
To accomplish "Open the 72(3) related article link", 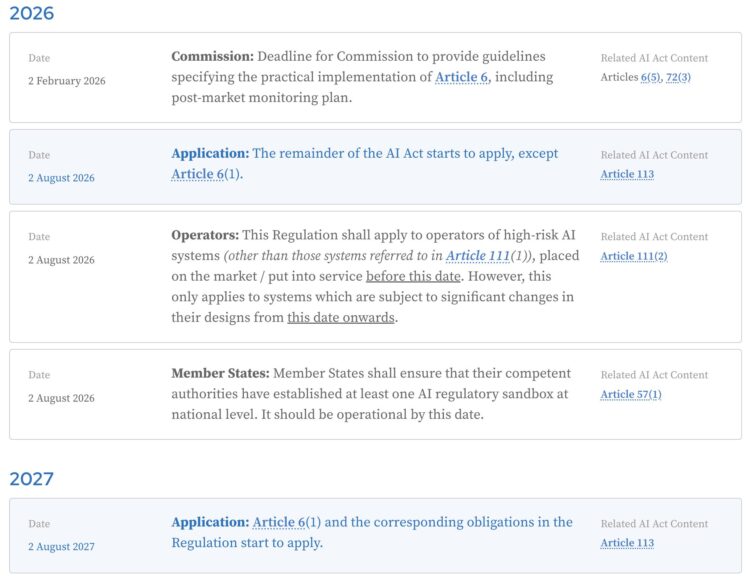I will pyautogui.click(x=678, y=77).
